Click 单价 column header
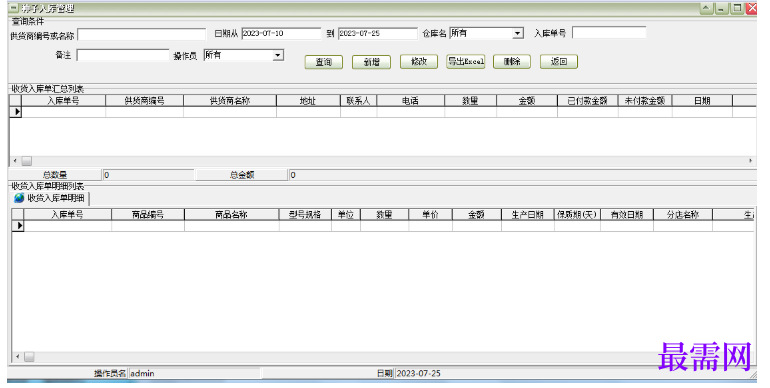 [x=430, y=215]
